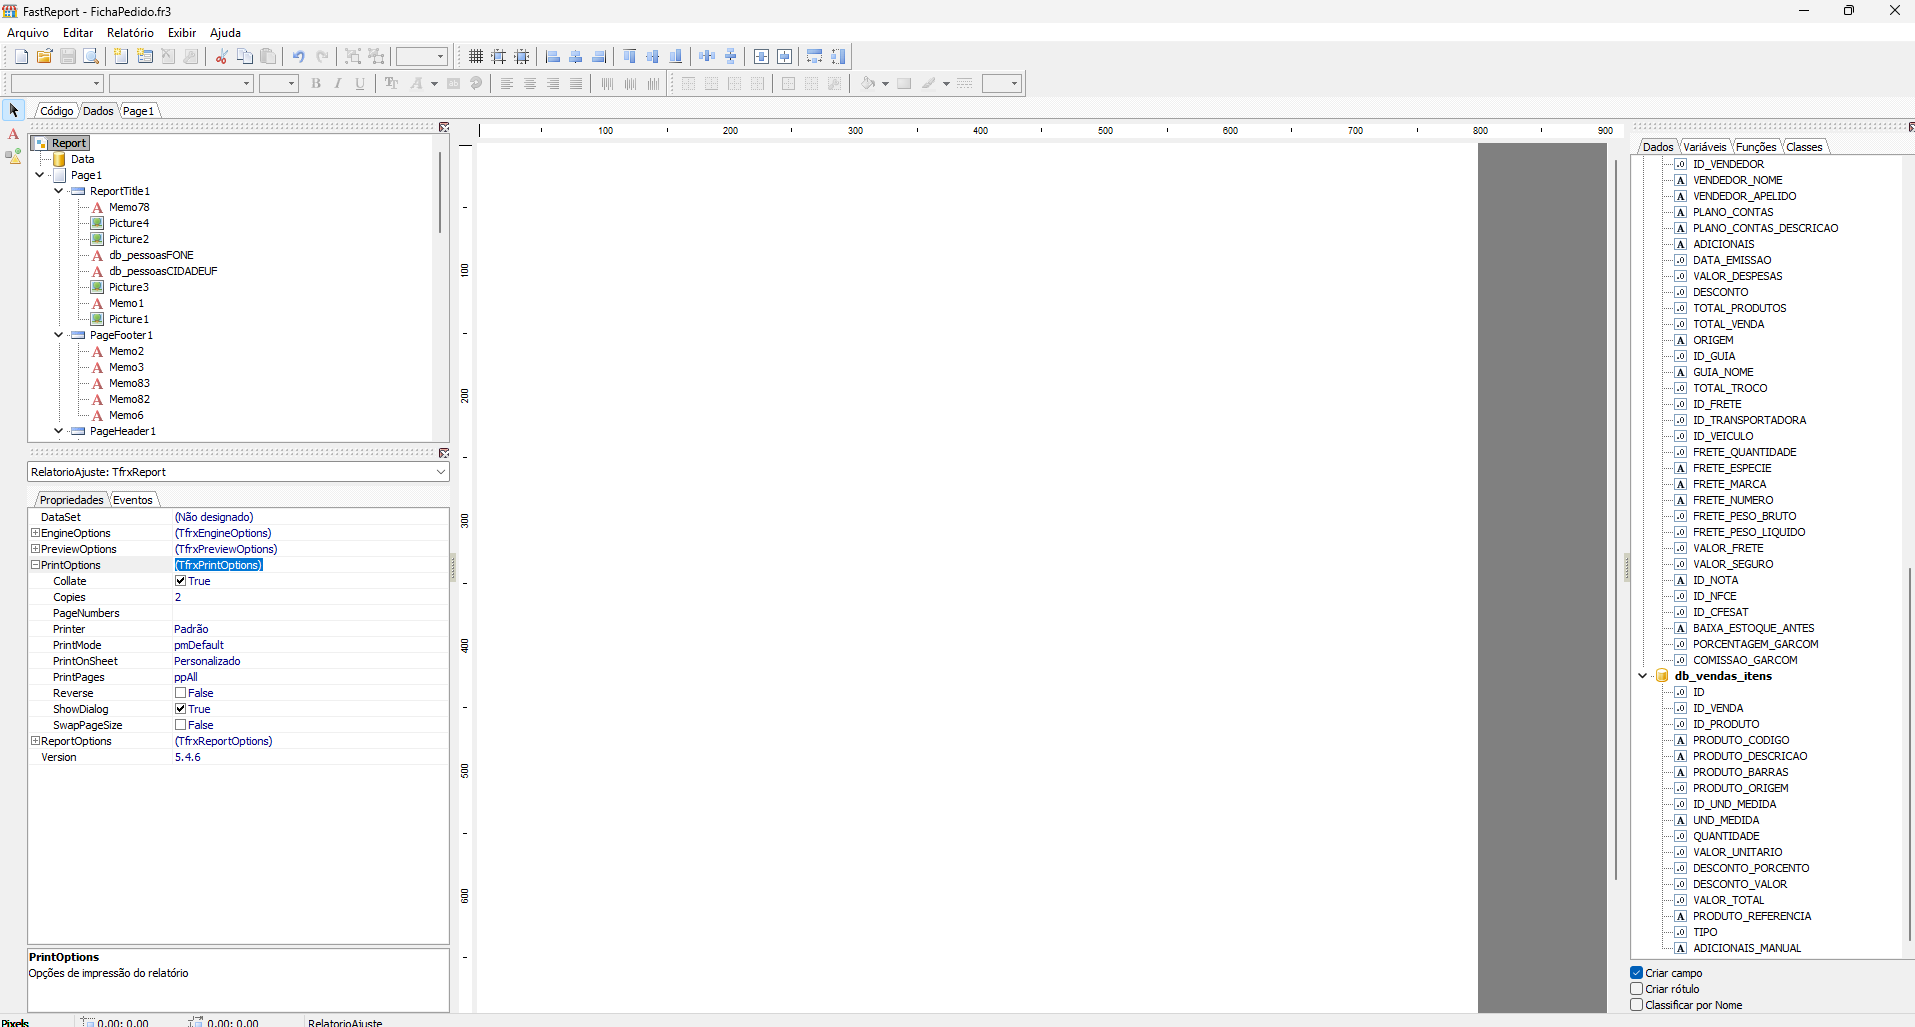Open the RelatorioAjuste object dropdown
The height and width of the screenshot is (1027, 1915).
440,472
